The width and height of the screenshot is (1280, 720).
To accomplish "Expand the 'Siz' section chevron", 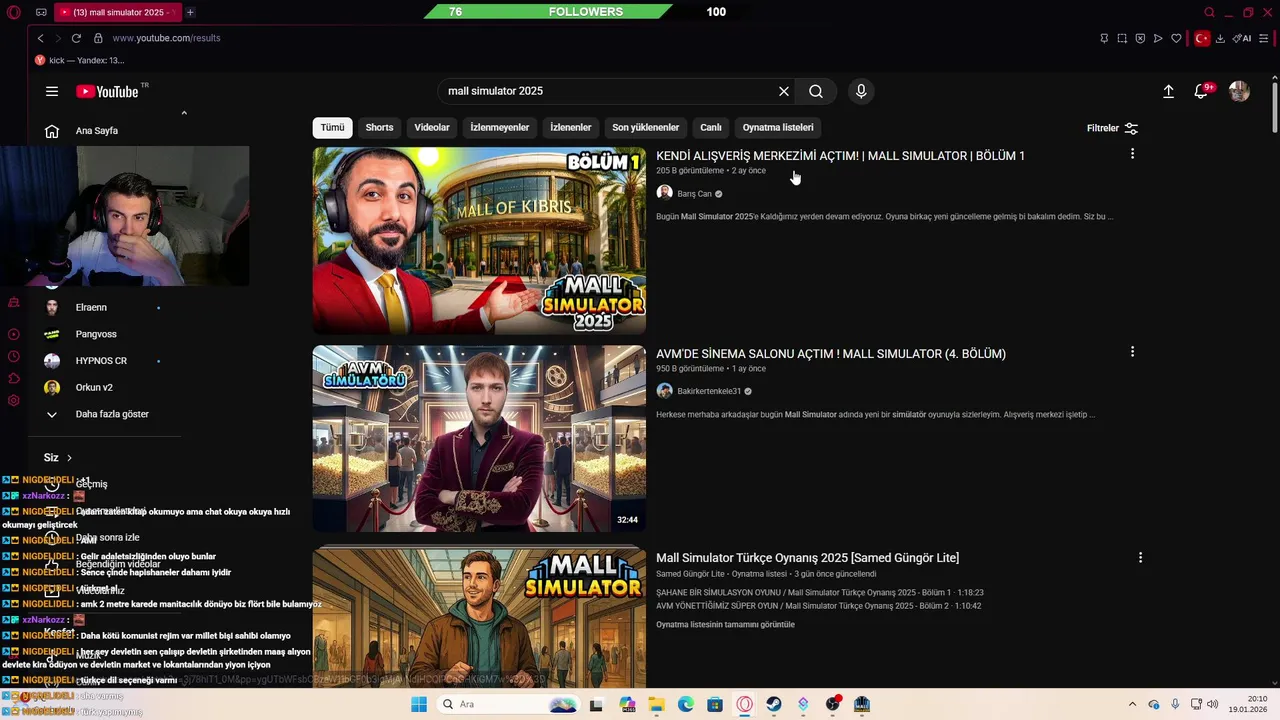I will click(69, 458).
